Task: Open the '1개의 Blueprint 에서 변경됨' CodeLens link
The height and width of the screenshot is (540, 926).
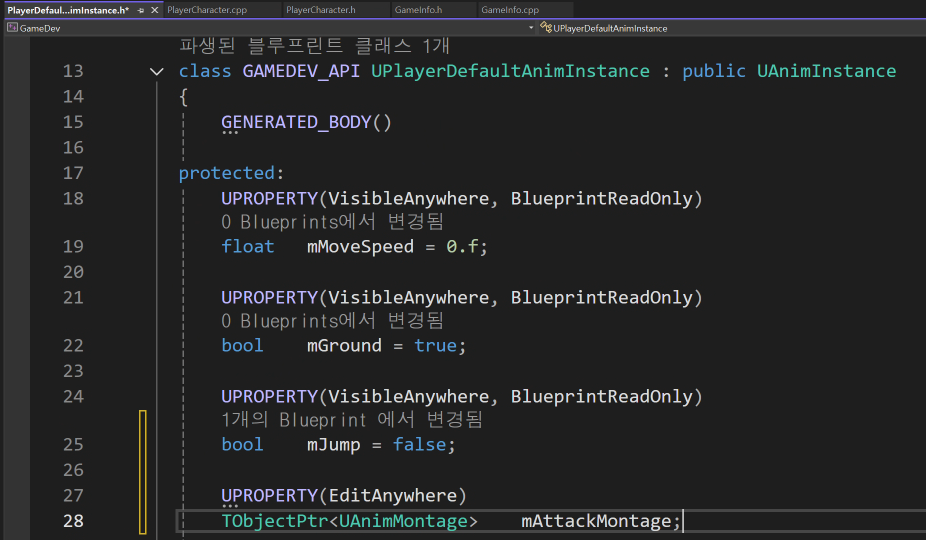Action: coord(352,420)
